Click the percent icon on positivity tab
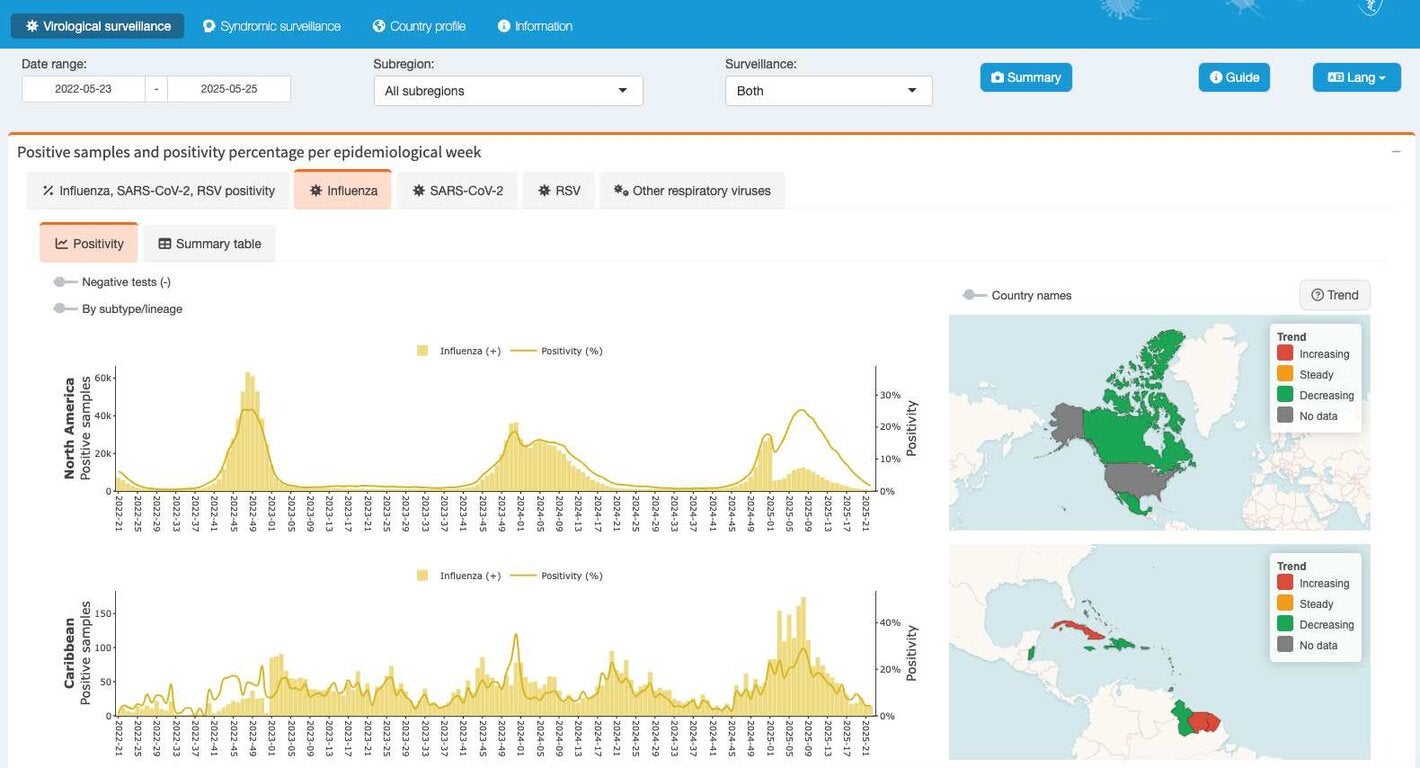The width and height of the screenshot is (1420, 768). click(47, 190)
